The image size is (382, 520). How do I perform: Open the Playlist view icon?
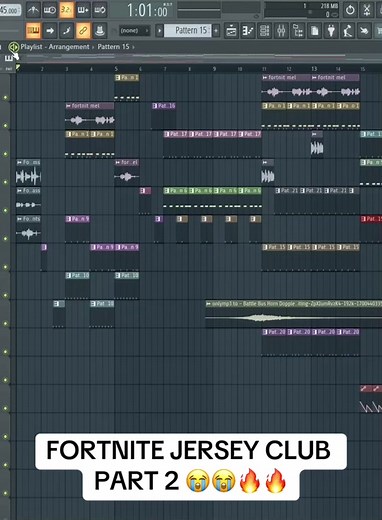click(x=231, y=31)
